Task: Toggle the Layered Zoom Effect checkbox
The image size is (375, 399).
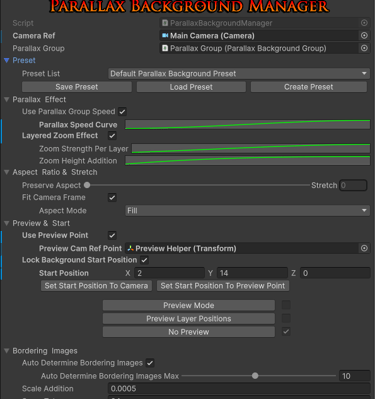Action: [112, 136]
